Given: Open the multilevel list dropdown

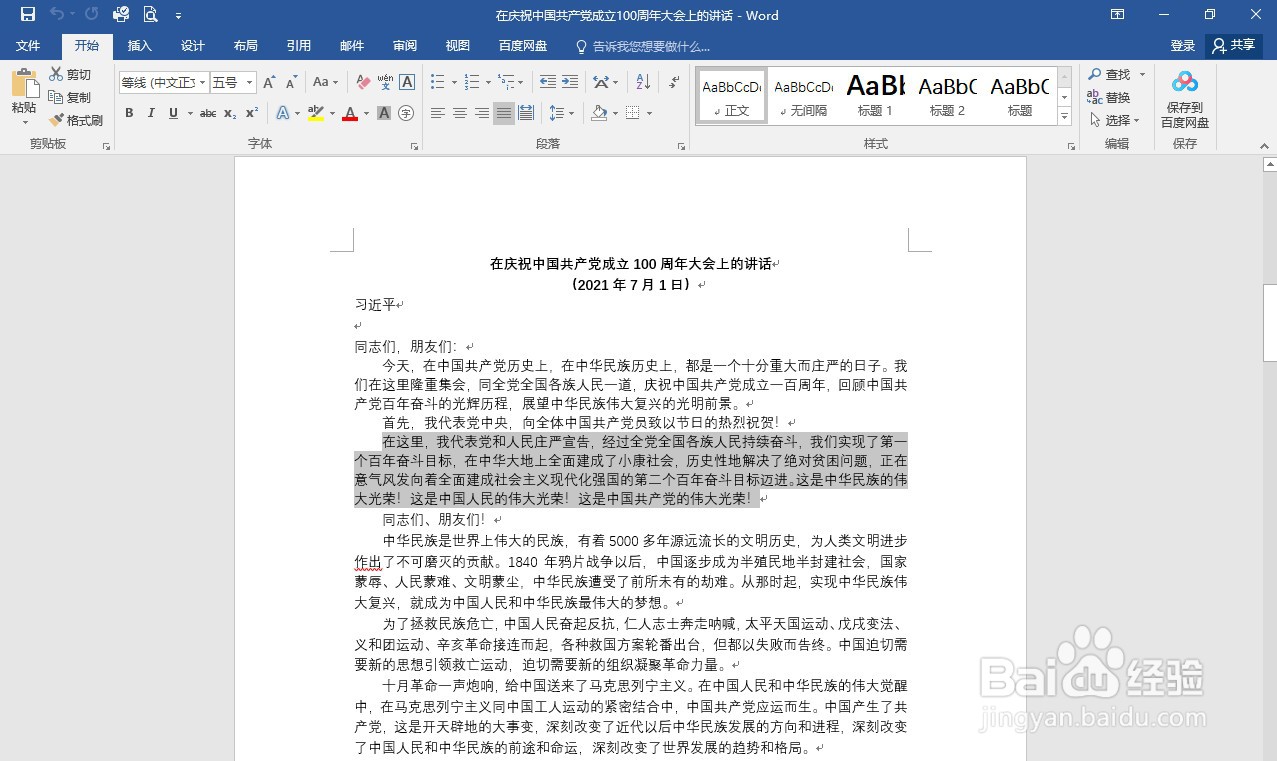Looking at the screenshot, I should [521, 82].
